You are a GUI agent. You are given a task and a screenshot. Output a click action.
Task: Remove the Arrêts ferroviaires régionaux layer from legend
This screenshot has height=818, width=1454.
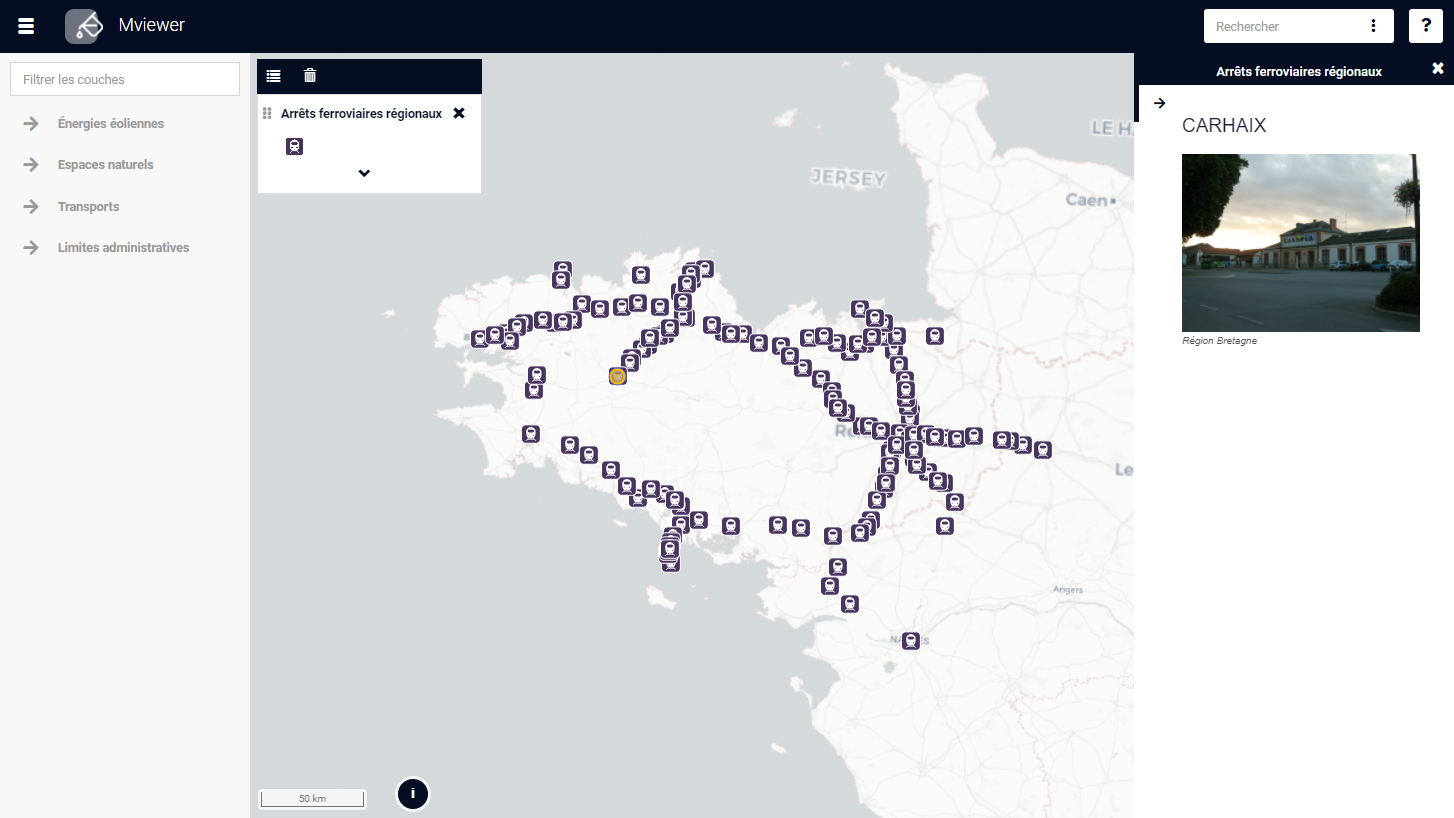(459, 113)
